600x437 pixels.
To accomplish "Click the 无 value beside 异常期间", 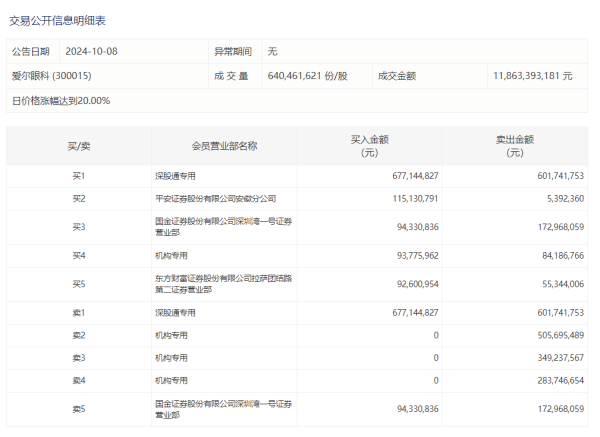I will [272, 51].
